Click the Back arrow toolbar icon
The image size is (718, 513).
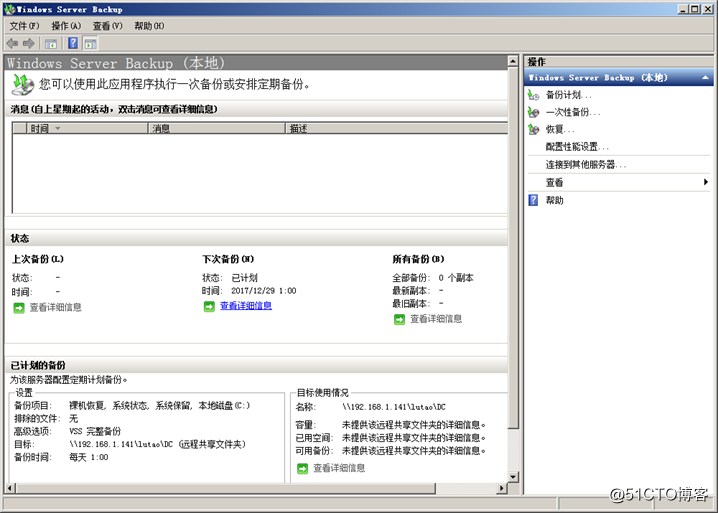[12, 44]
